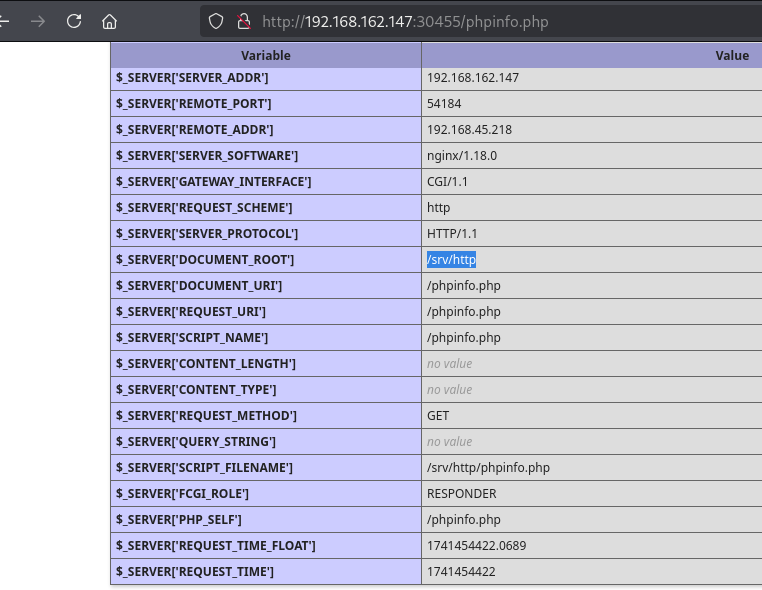Click the forward navigation arrow

[x=38, y=21]
